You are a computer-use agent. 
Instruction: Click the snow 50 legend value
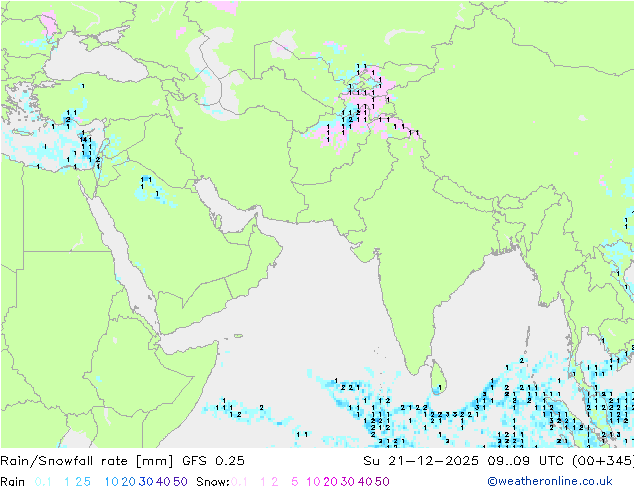tap(382, 482)
